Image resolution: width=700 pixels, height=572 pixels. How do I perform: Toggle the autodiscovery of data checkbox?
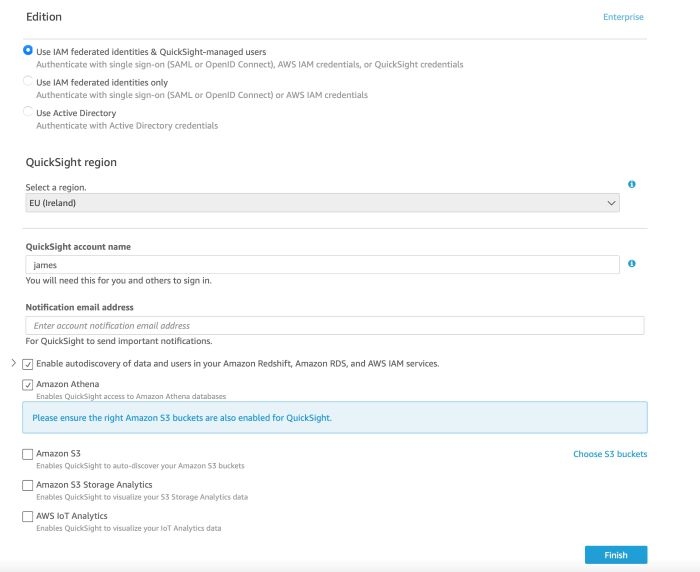coord(28,364)
